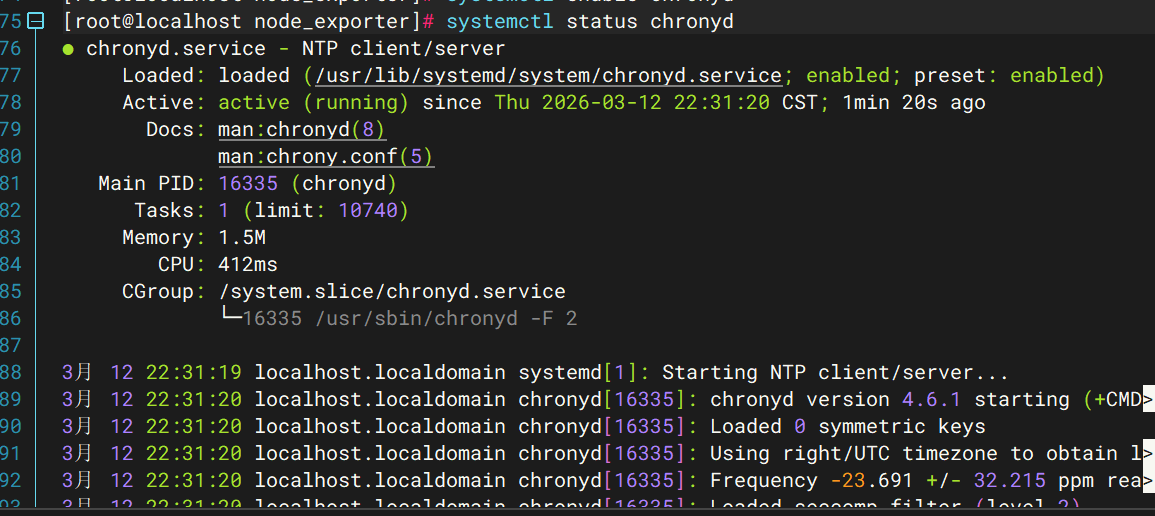Click the 'Thu 2026-03-12 22:31:20' timestamp
The width and height of the screenshot is (1155, 516).
[x=633, y=103]
